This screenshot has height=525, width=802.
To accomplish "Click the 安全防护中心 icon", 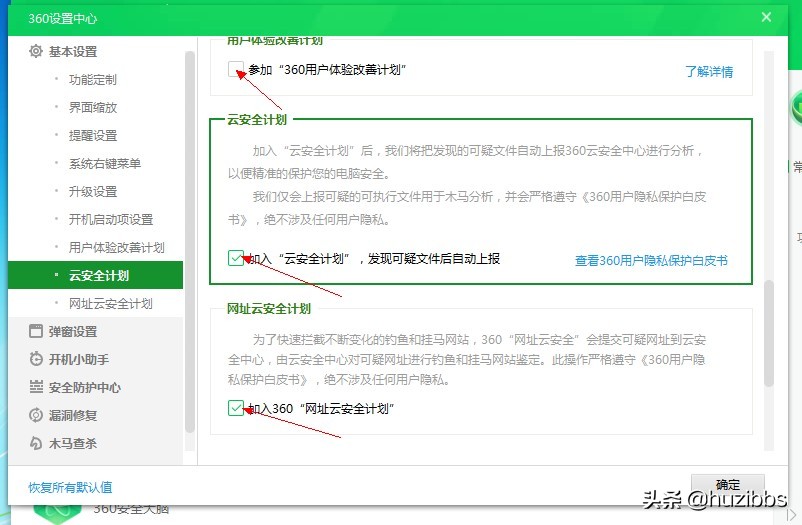I will [36, 387].
